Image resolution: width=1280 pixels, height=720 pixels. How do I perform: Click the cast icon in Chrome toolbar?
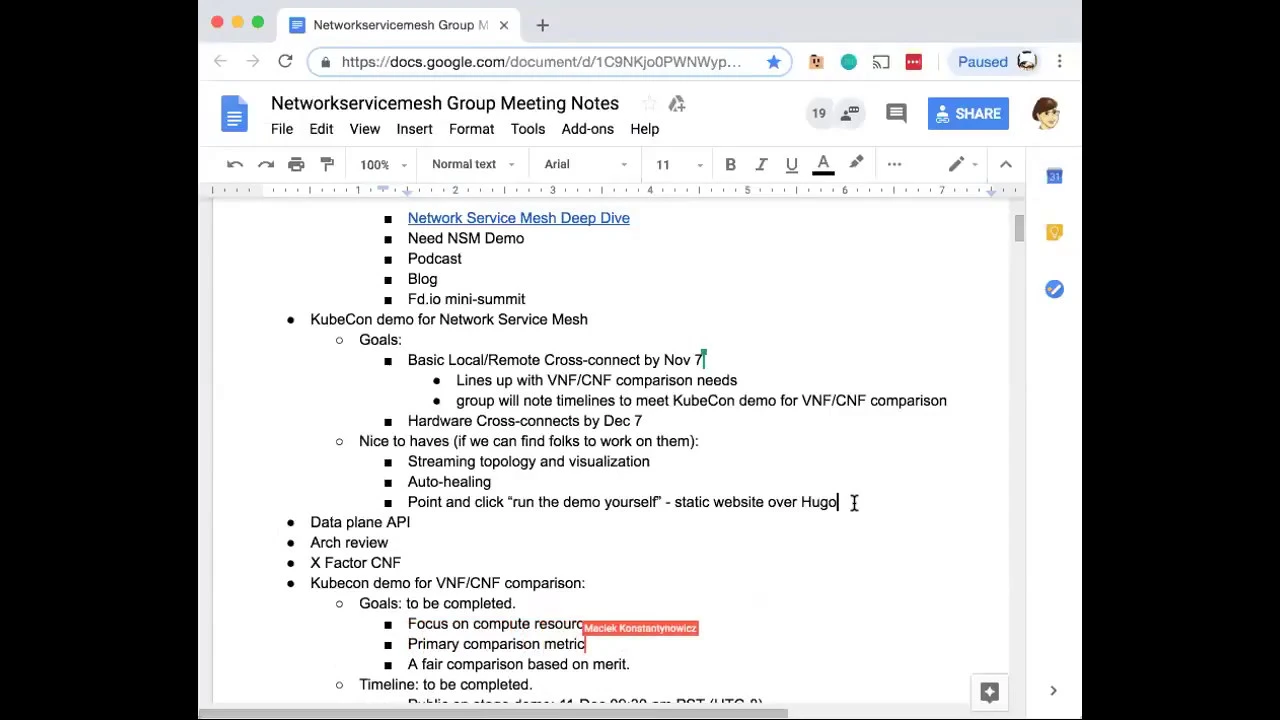click(x=881, y=62)
